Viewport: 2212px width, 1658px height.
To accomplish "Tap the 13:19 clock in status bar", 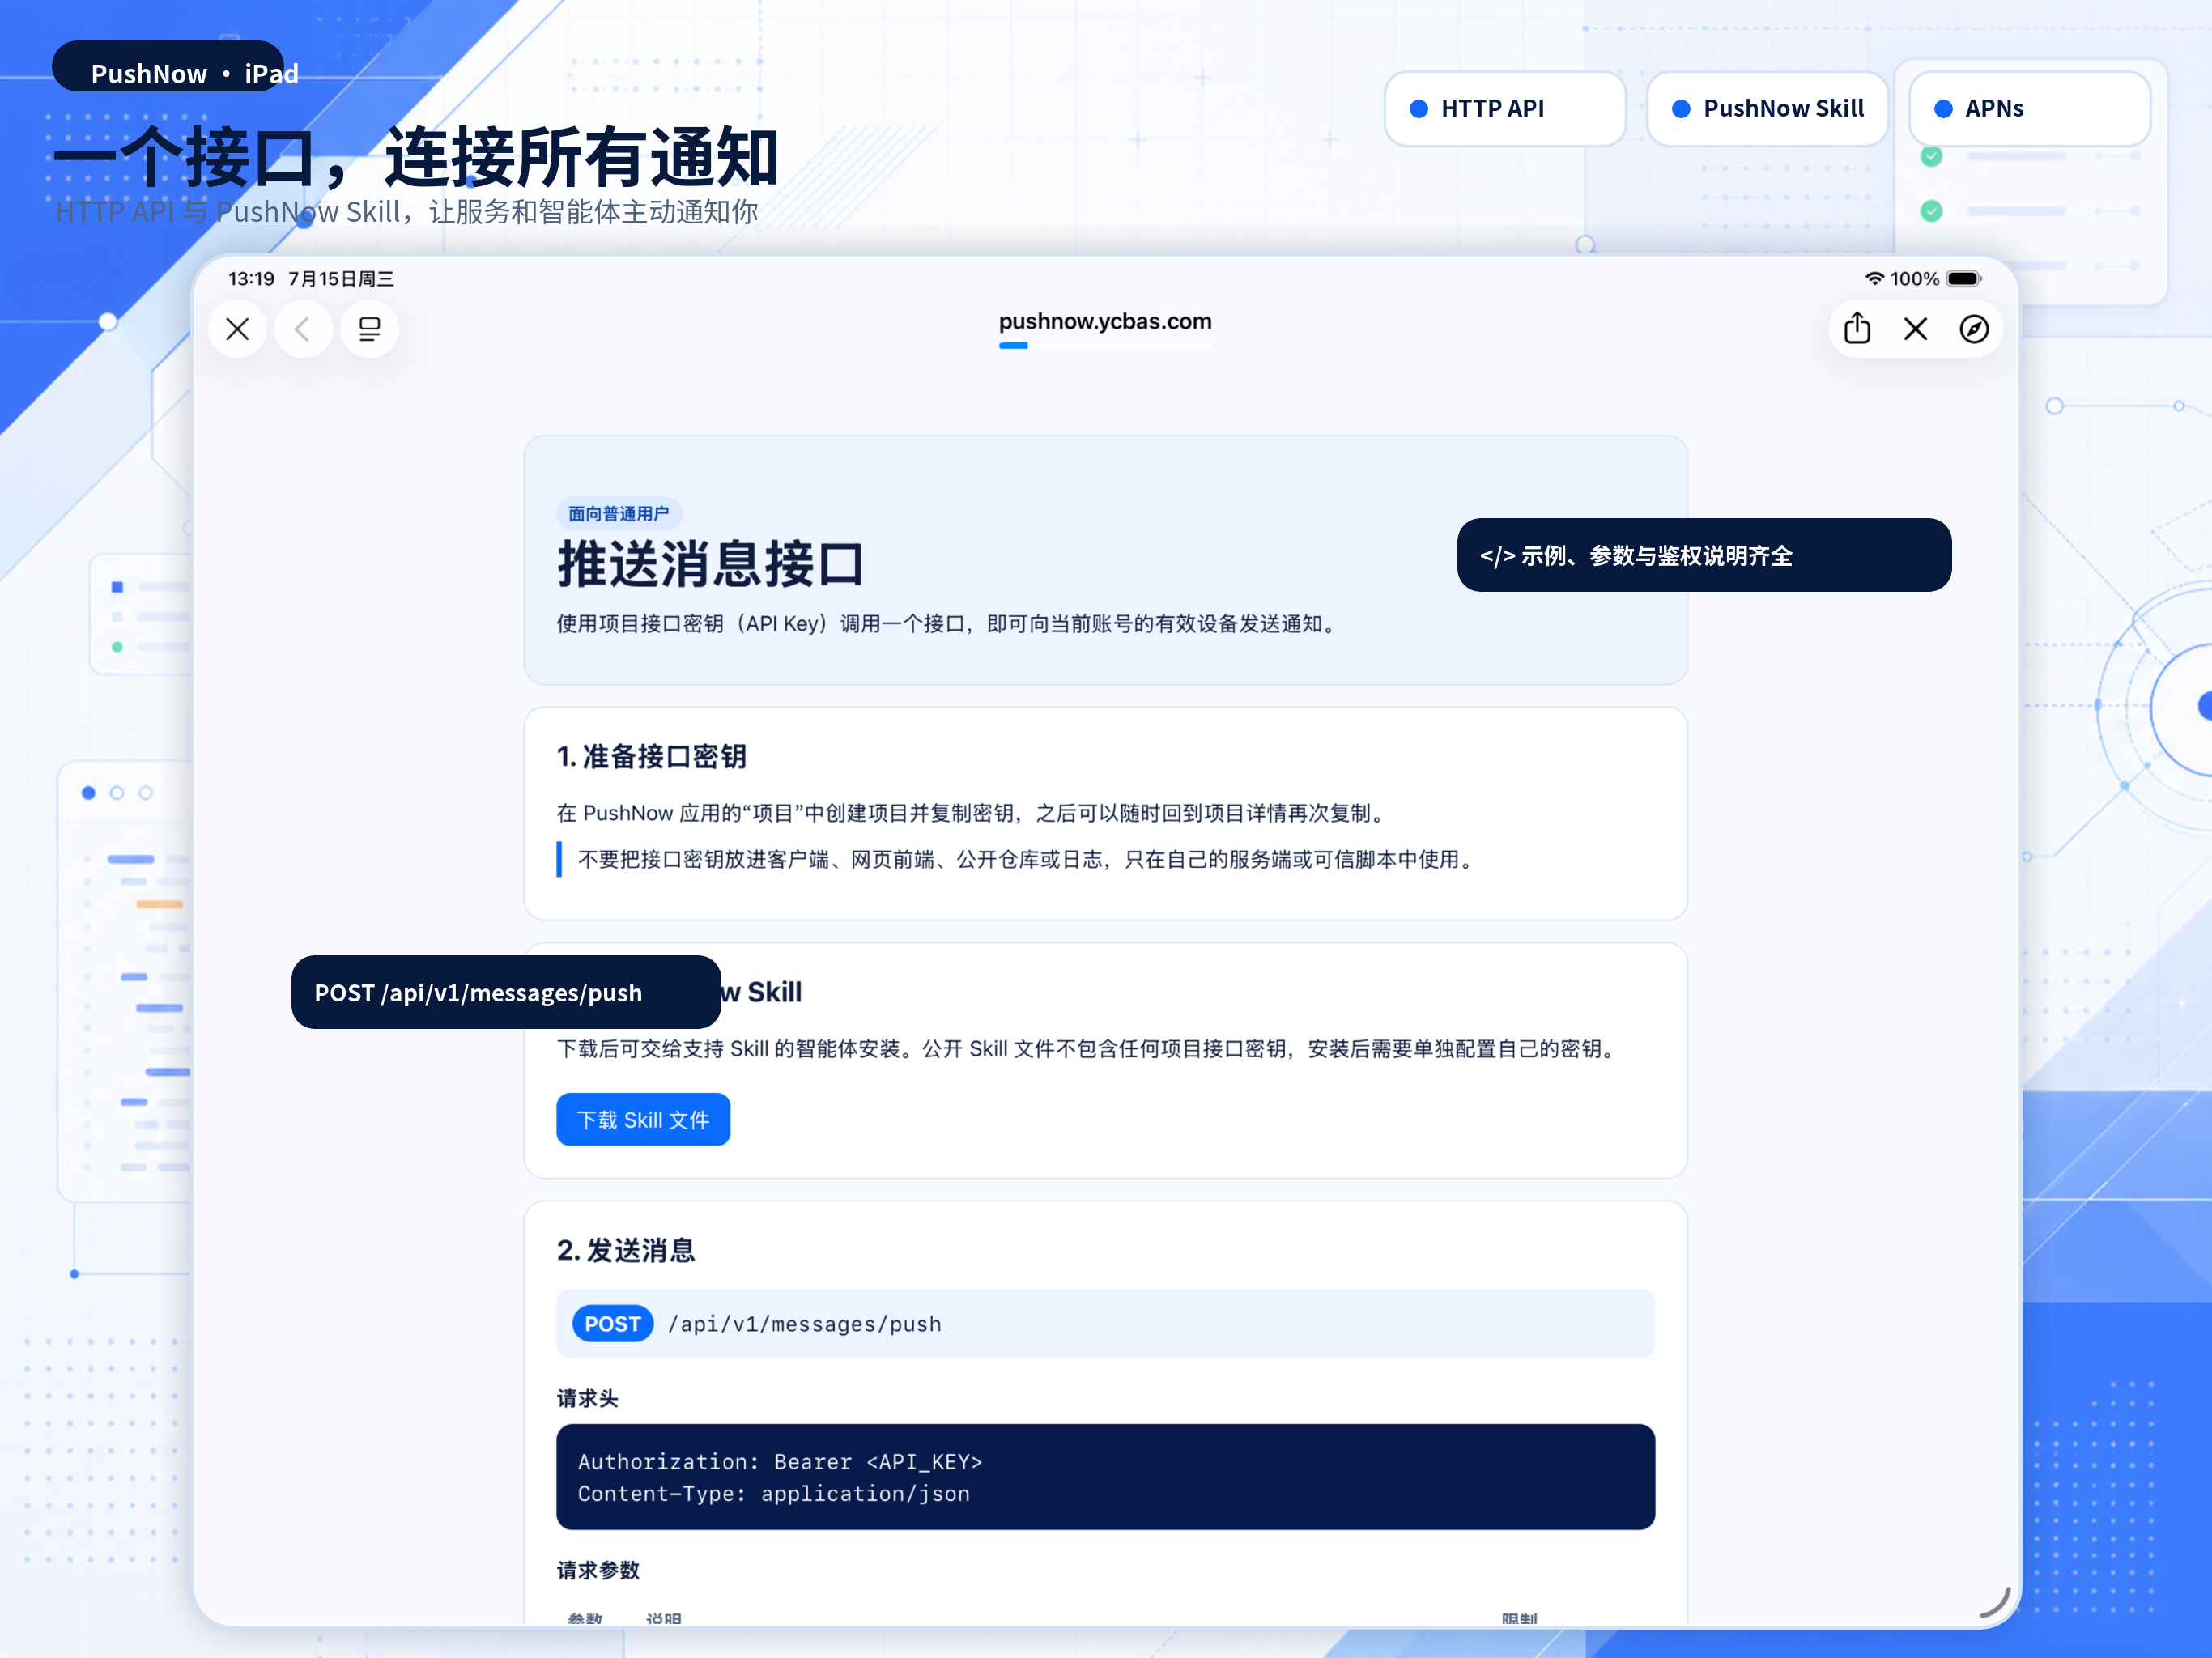I will coord(251,279).
